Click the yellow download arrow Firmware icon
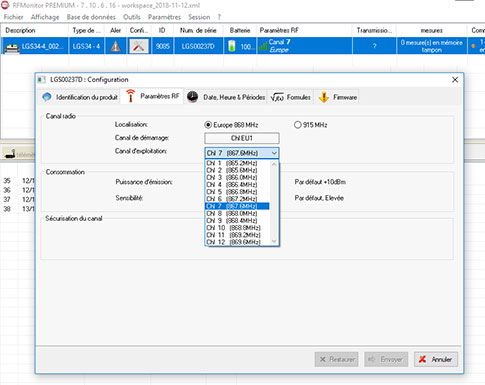 pyautogui.click(x=324, y=97)
